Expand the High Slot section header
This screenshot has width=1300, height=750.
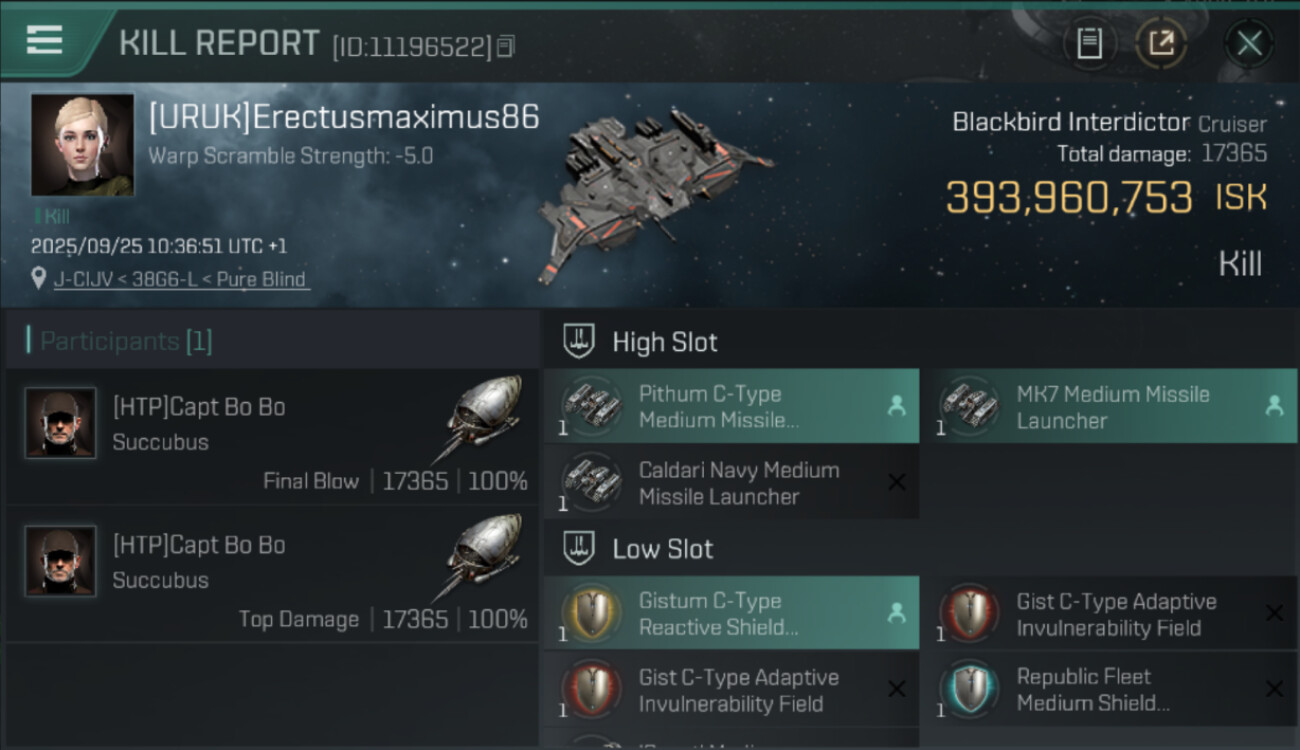tap(665, 342)
